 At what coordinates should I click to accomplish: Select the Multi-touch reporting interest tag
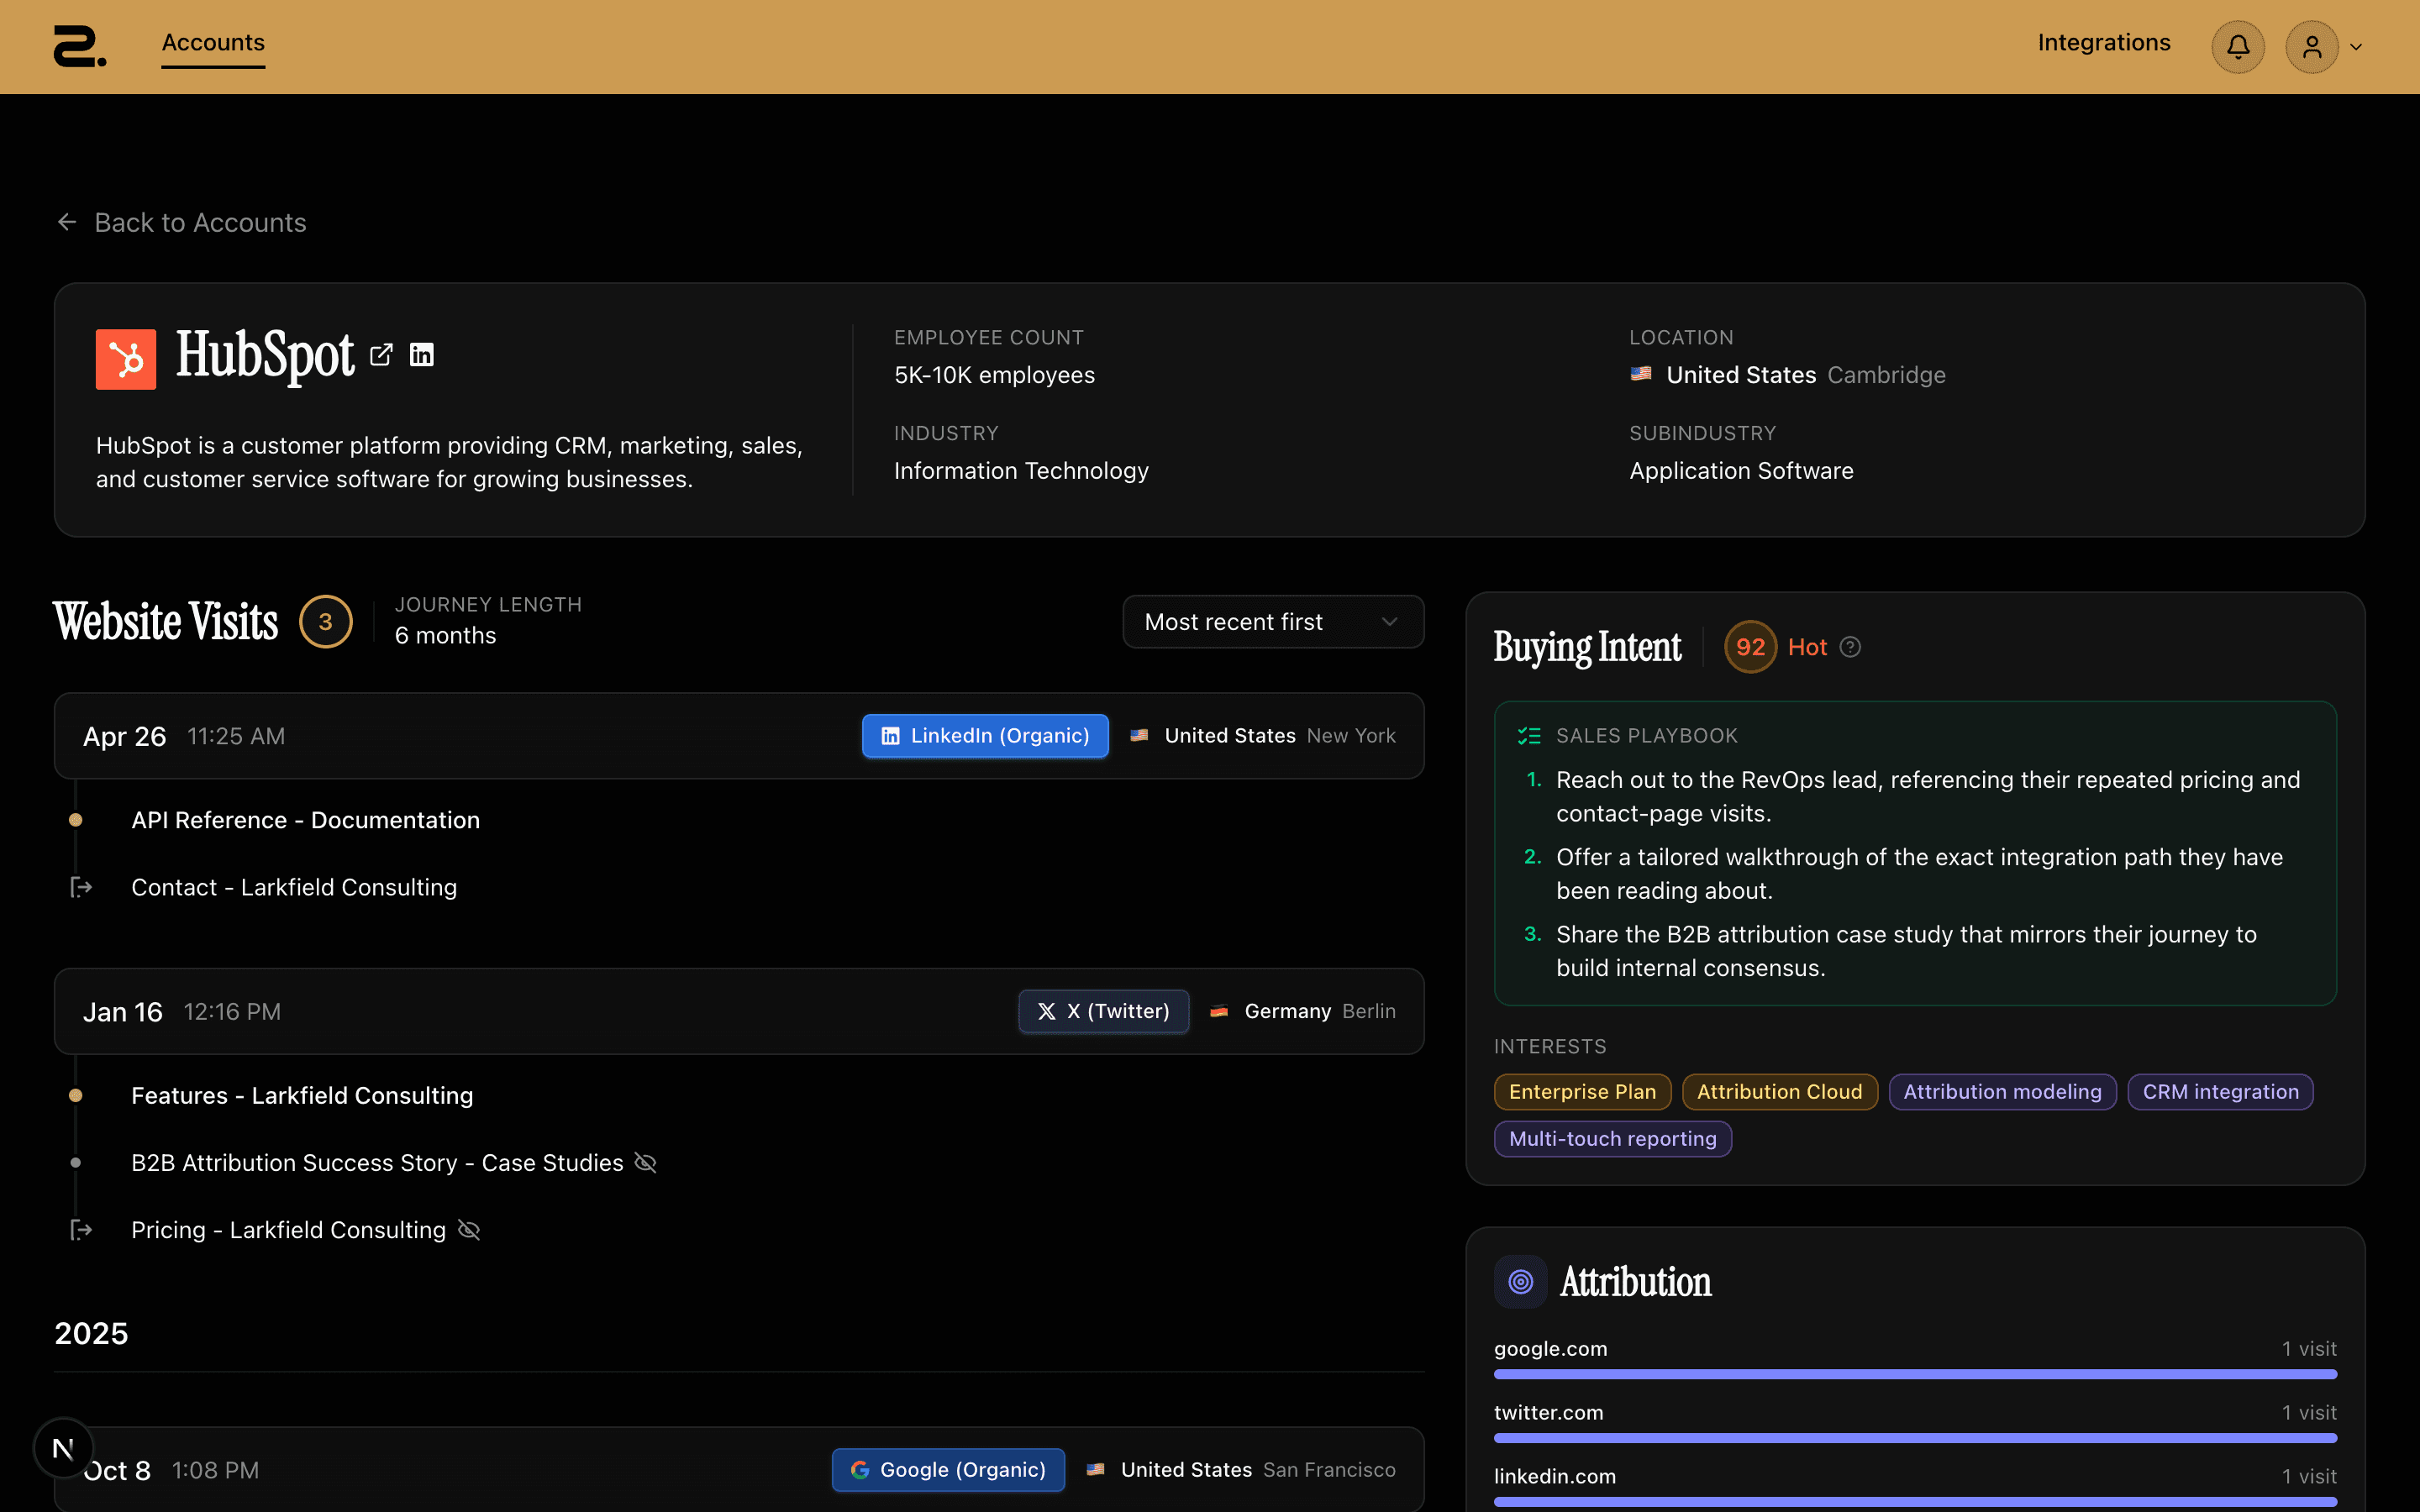point(1613,1139)
